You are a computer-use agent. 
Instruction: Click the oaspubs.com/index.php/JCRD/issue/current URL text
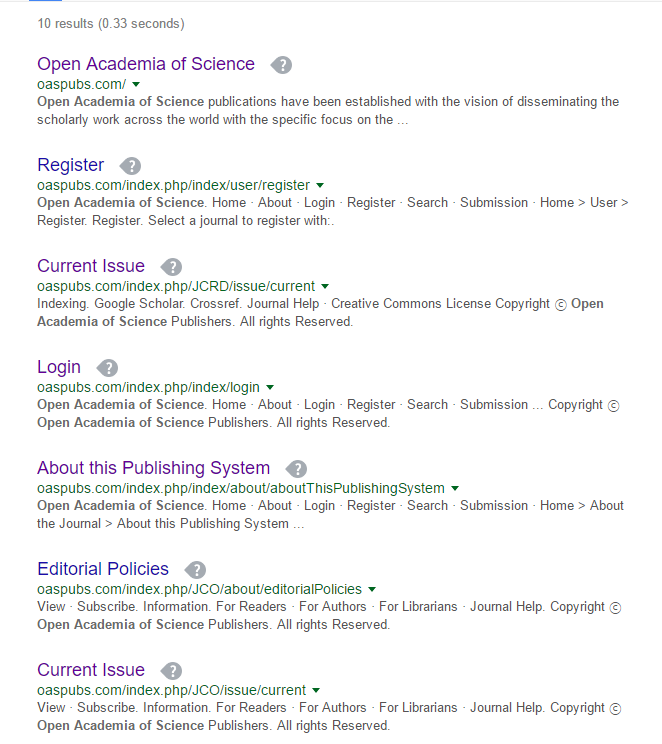point(176,287)
